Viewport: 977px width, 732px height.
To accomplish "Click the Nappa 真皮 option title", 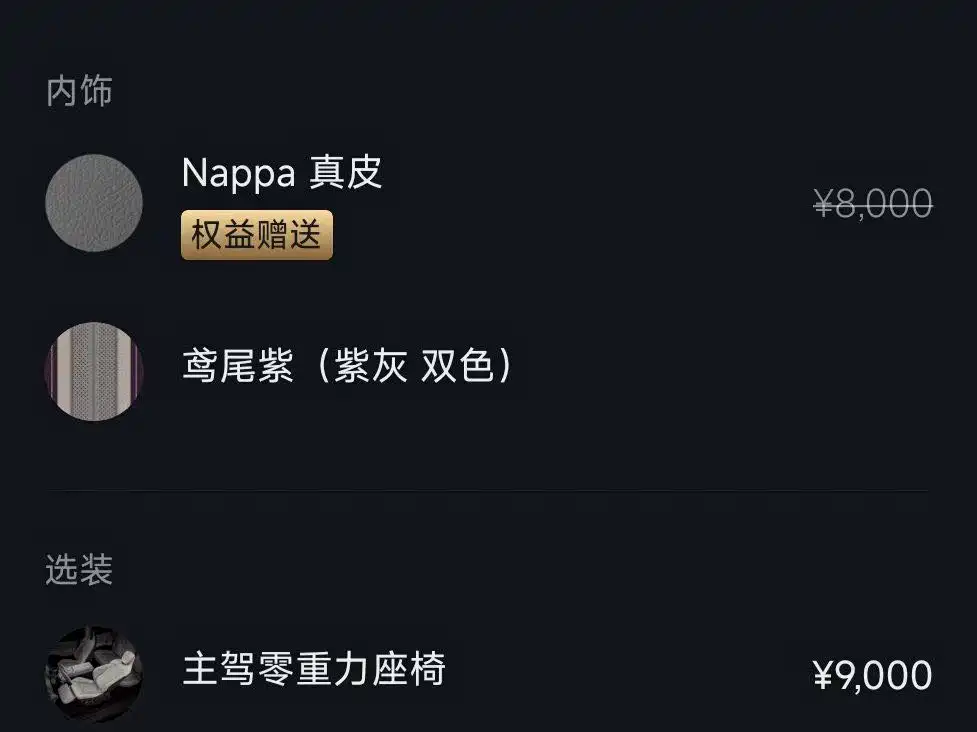I will coord(282,172).
